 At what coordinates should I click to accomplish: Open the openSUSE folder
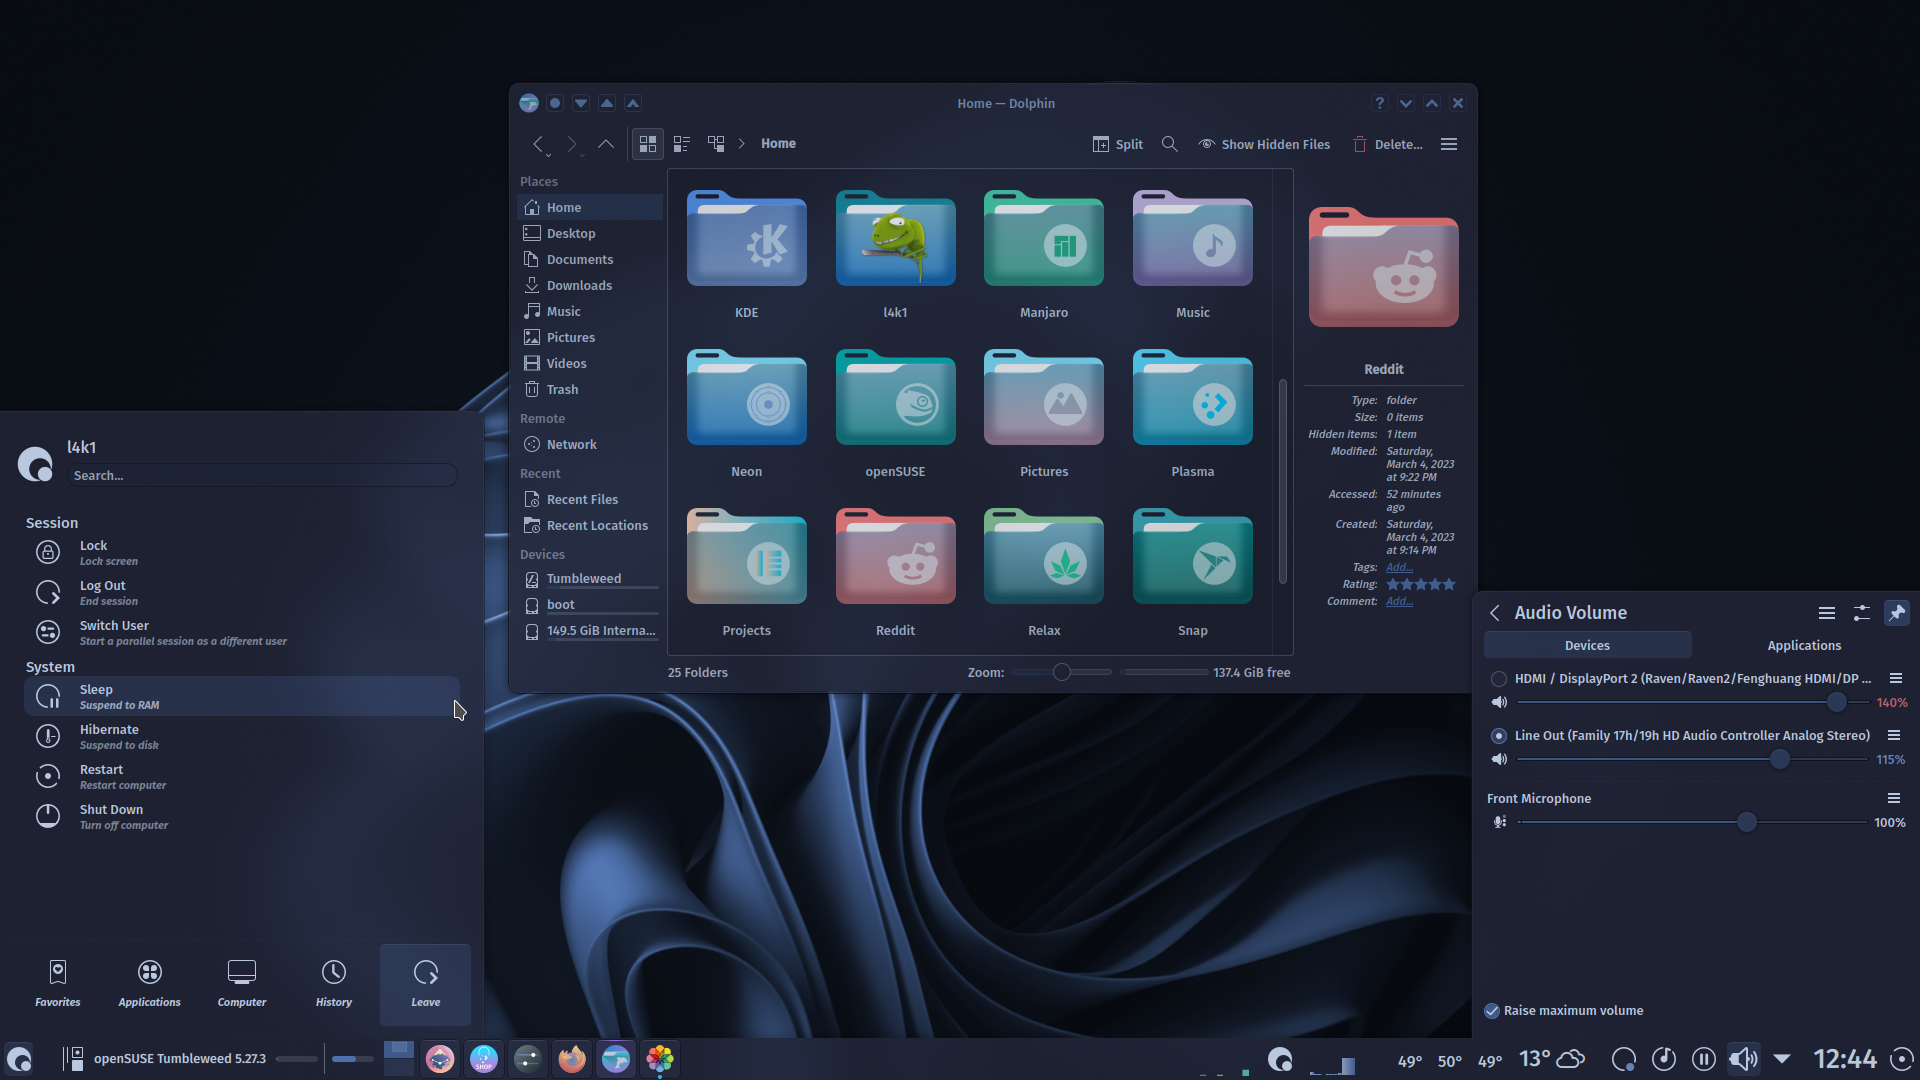[x=895, y=414]
